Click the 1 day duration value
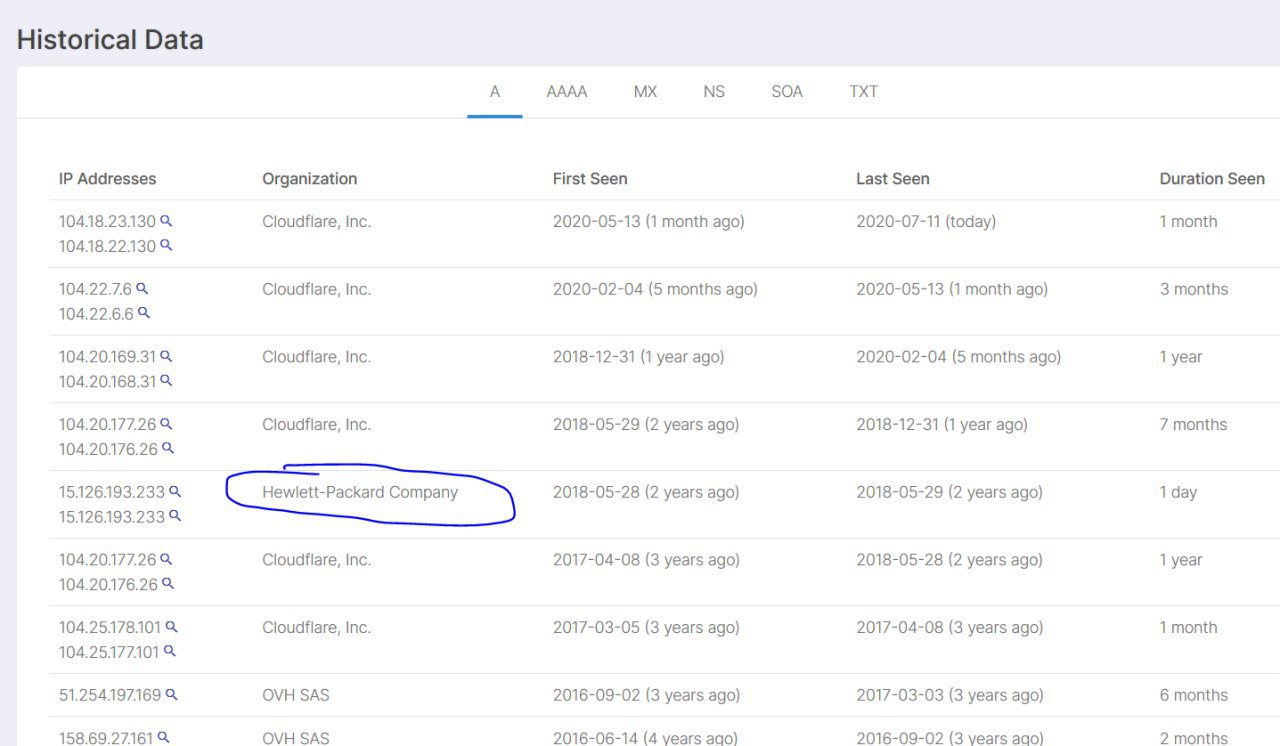This screenshot has height=746, width=1280. (1178, 492)
